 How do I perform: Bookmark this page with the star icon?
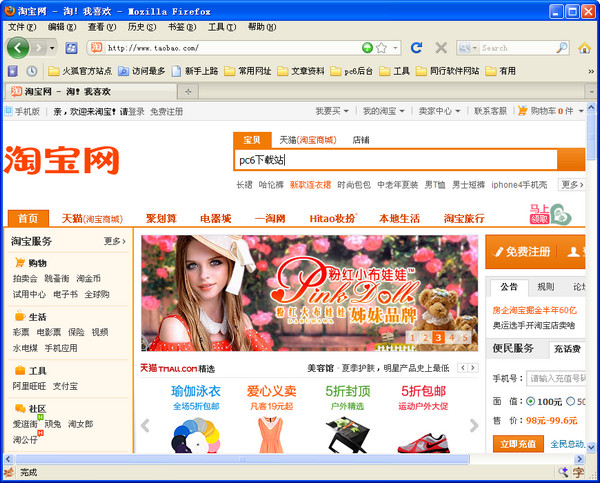click(381, 47)
